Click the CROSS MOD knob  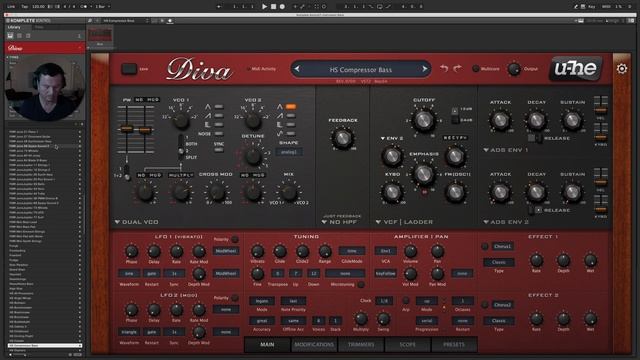coord(216,193)
